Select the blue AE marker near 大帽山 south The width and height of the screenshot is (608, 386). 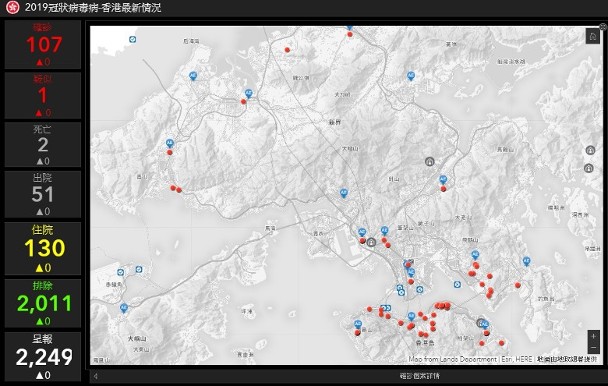tap(344, 193)
